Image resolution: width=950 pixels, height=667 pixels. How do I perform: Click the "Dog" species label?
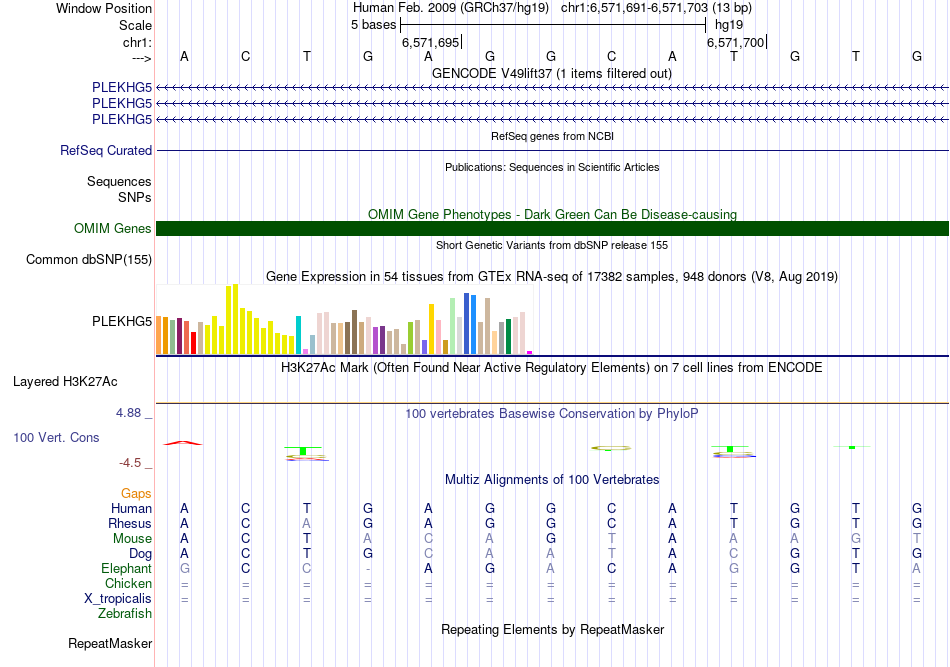click(141, 554)
